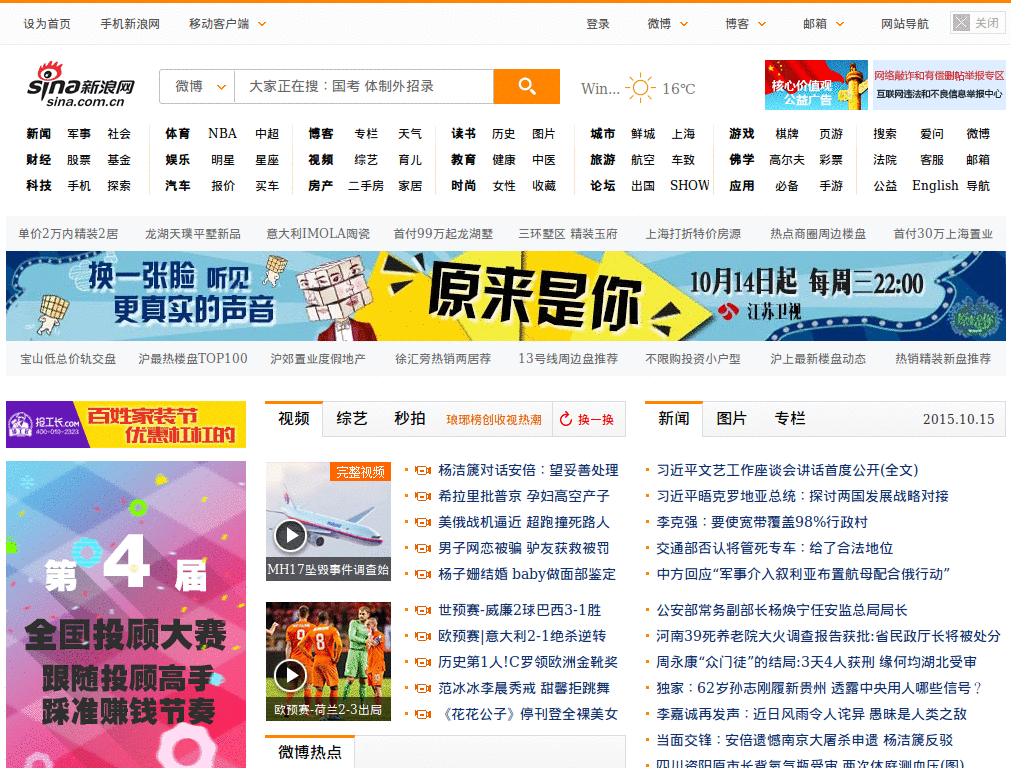Click video icon beside 杨洁篪对话安倍 headline
1024x768 pixels.
[423, 470]
